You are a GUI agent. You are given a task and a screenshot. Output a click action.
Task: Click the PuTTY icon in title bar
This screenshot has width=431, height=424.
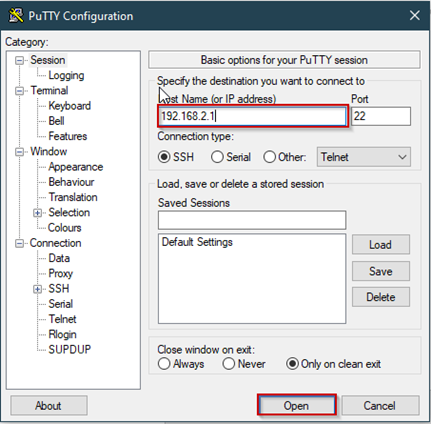click(16, 15)
